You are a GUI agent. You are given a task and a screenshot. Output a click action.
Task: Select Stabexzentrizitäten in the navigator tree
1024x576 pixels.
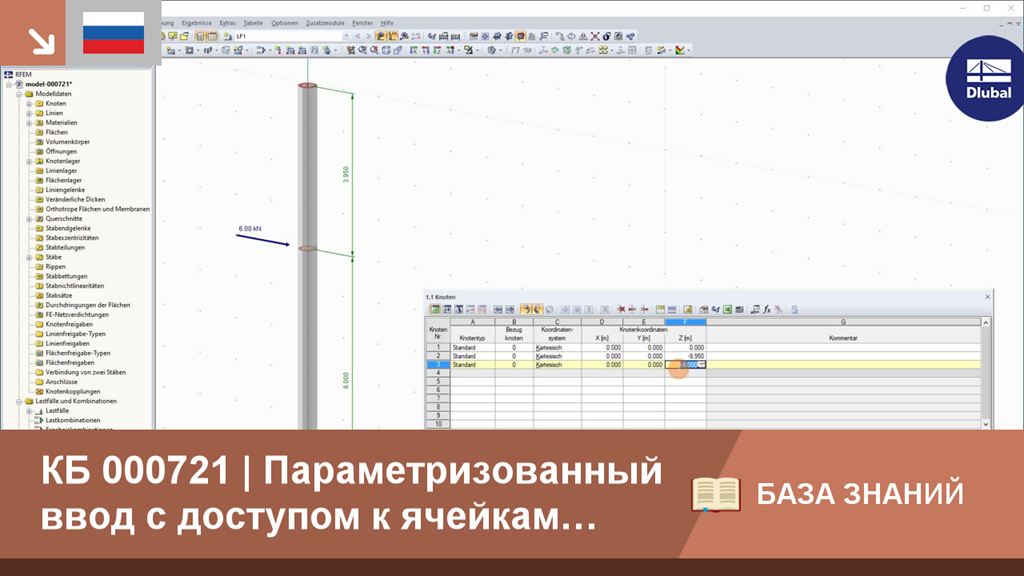click(x=72, y=238)
